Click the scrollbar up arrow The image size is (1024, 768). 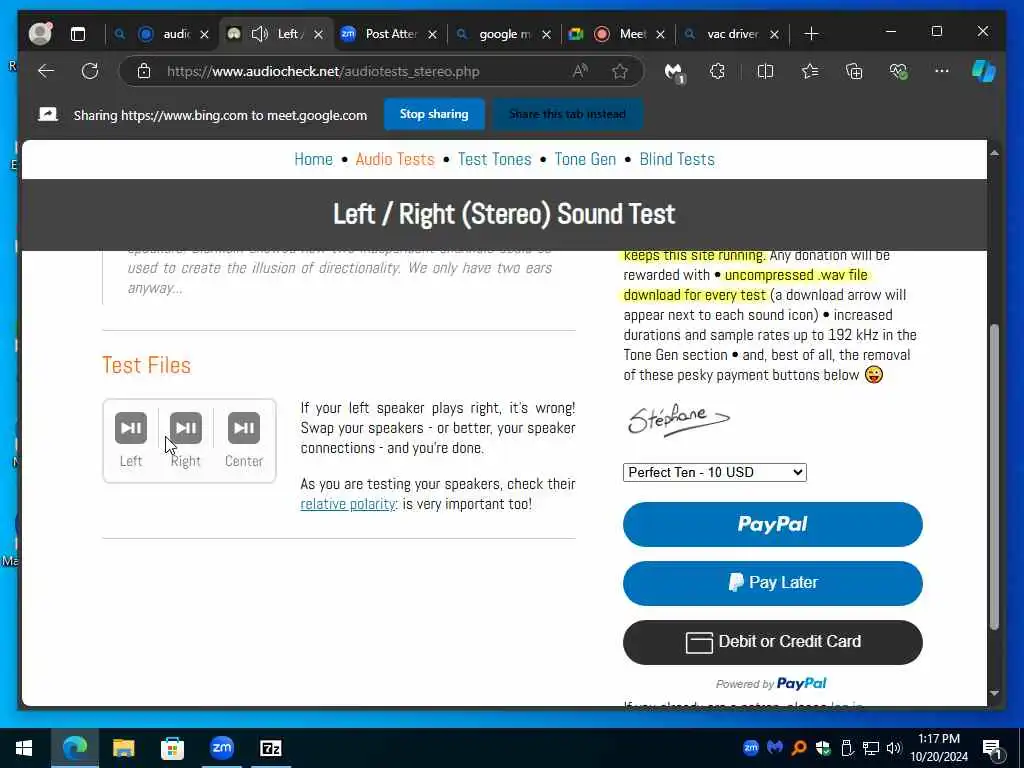pyautogui.click(x=994, y=153)
